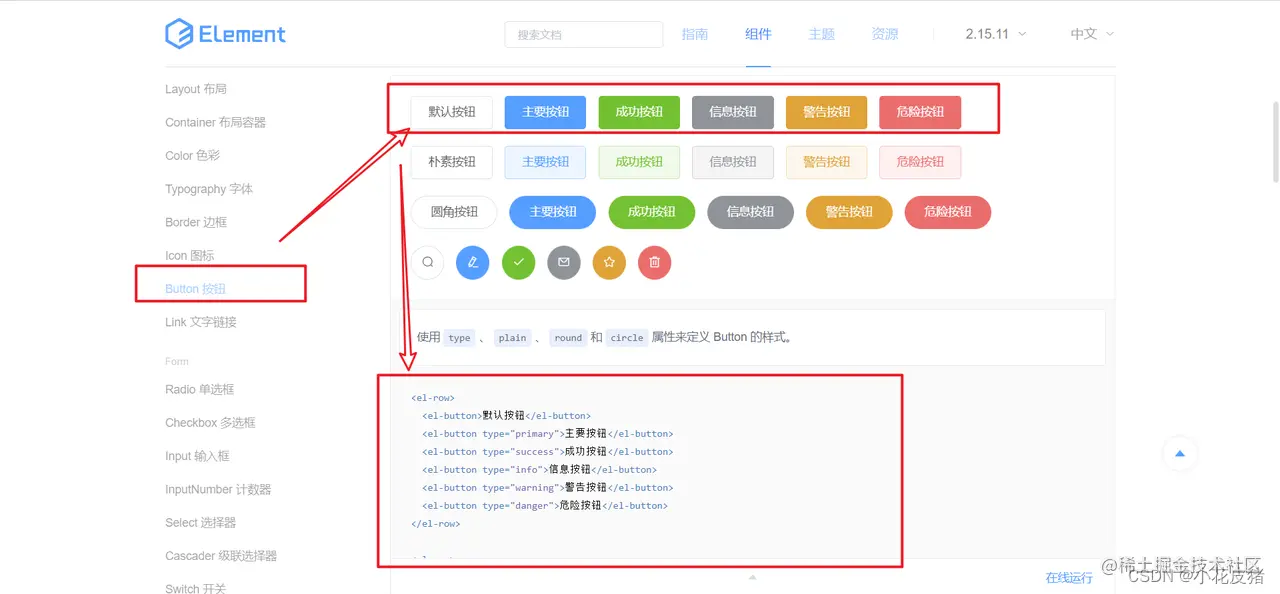The height and width of the screenshot is (594, 1280).
Task: Click the plain 朴素按钮 button
Action: pos(451,162)
